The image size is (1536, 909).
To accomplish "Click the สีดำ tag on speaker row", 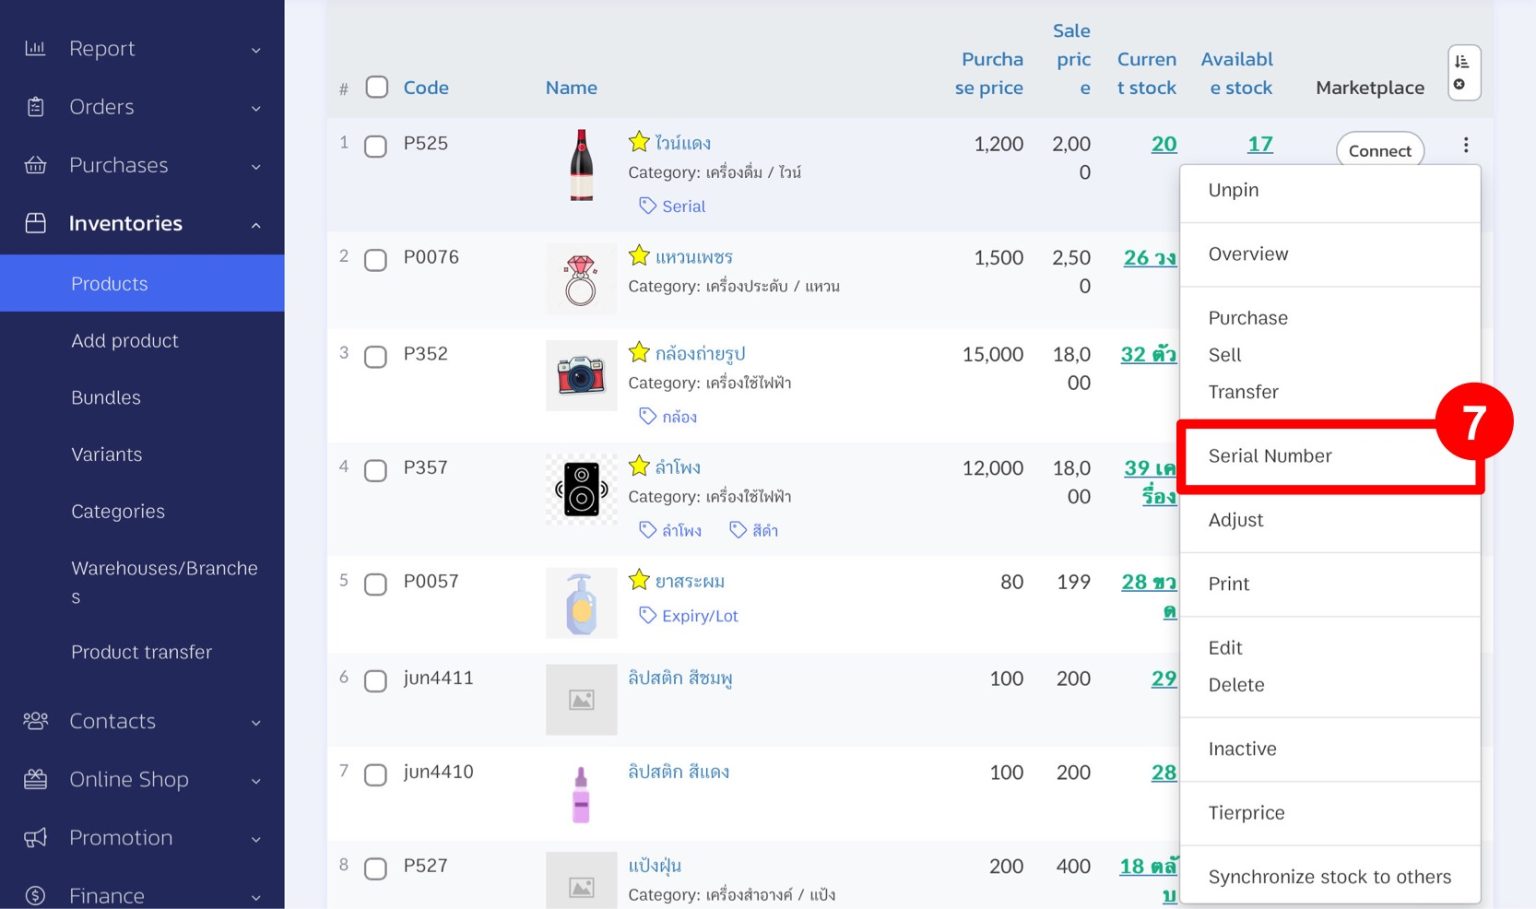I will tap(754, 531).
